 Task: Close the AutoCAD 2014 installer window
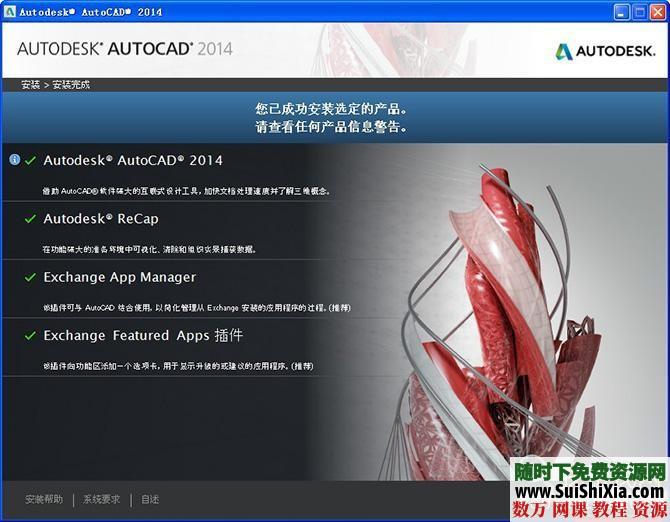click(658, 12)
